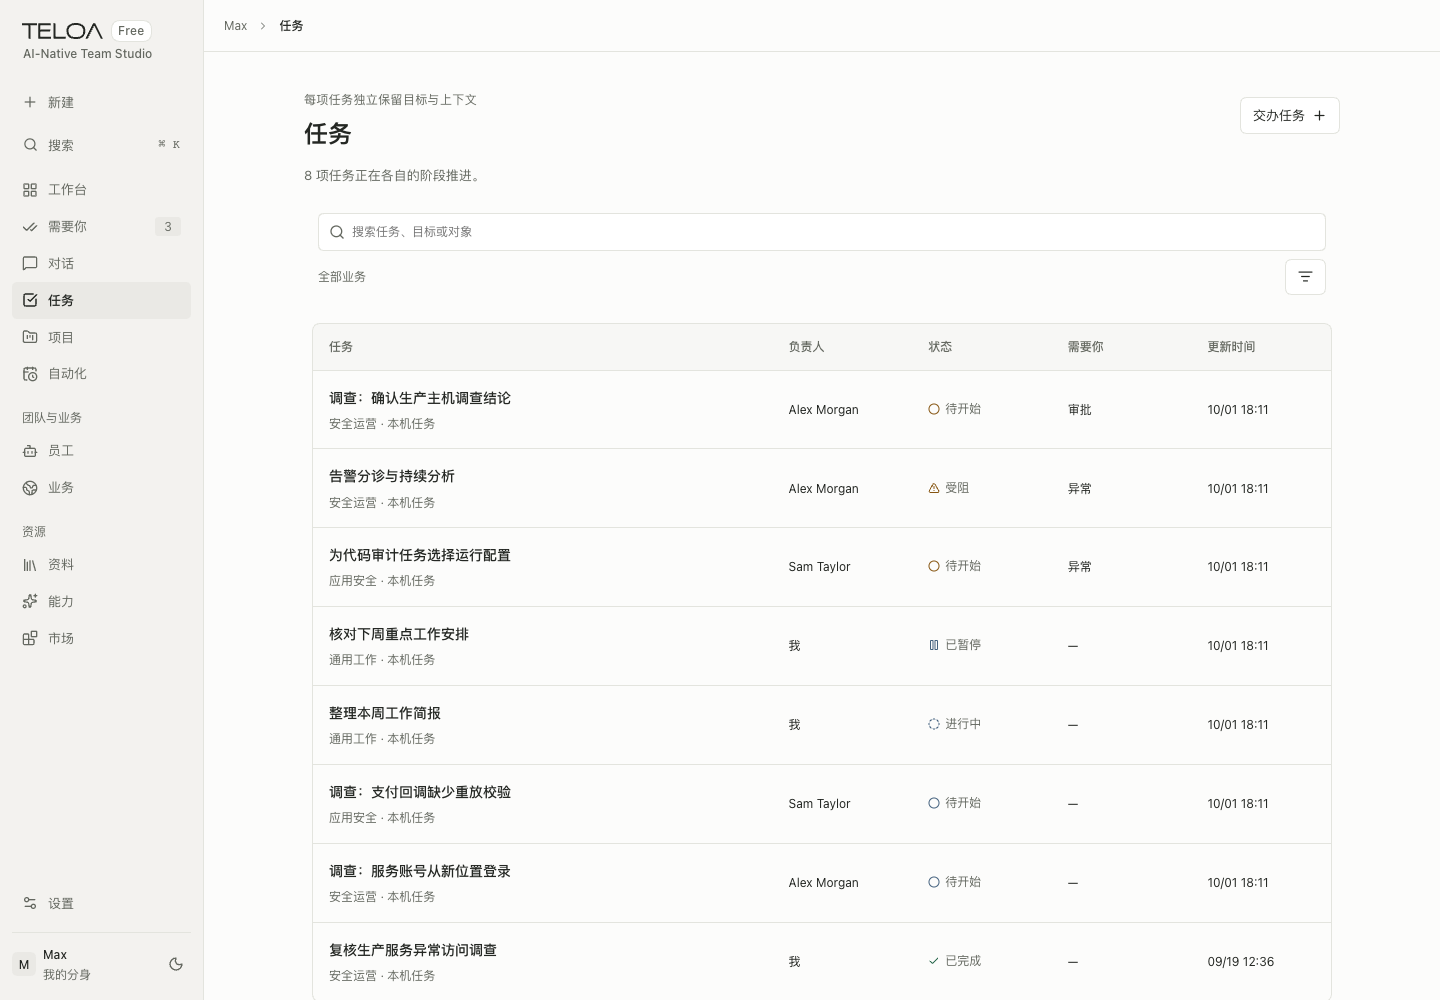The width and height of the screenshot is (1440, 1000).
Task: Click the sparkle icon for 能力
Action: [30, 602]
